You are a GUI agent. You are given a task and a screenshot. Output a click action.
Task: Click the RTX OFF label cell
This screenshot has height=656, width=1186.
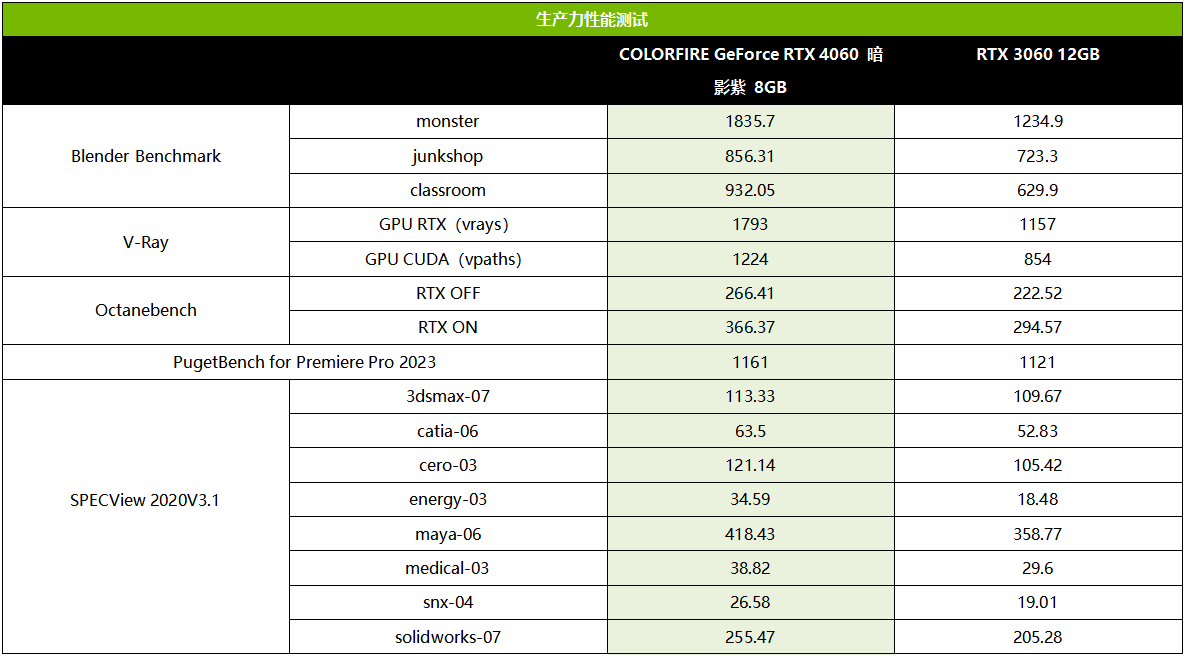tap(448, 293)
